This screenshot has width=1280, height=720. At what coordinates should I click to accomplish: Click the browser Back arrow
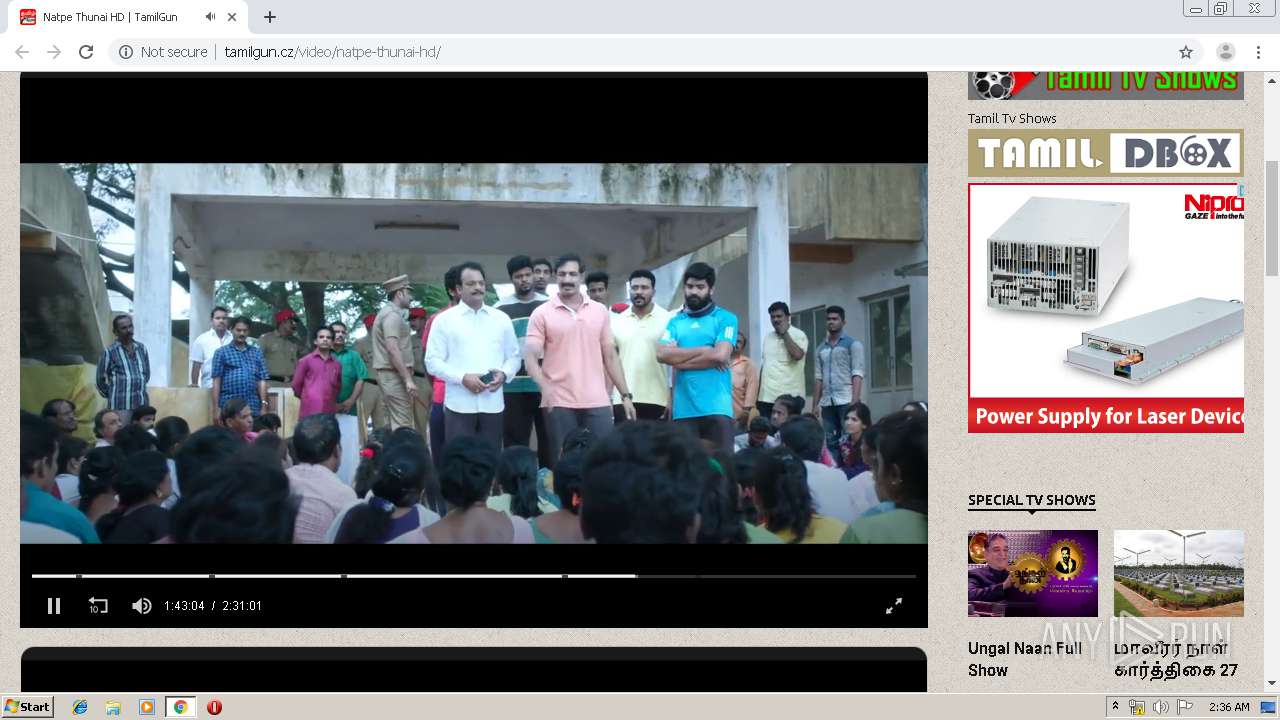tap(22, 52)
